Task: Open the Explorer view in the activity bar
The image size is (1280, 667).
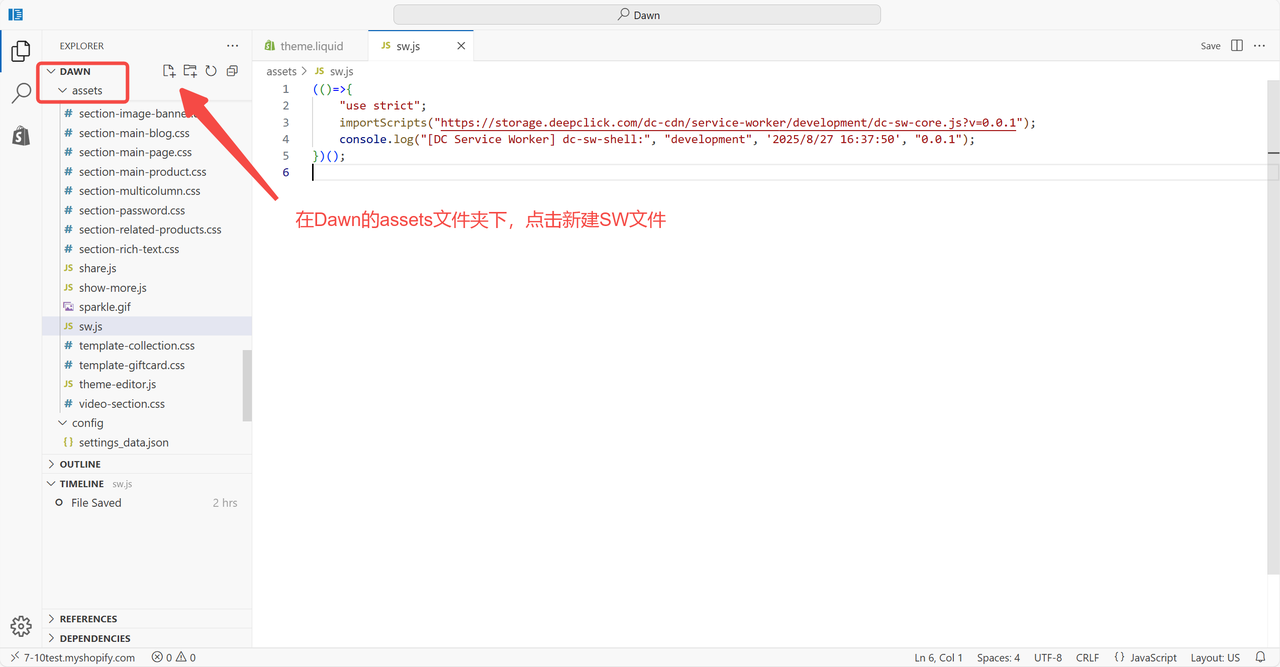Action: pyautogui.click(x=20, y=52)
